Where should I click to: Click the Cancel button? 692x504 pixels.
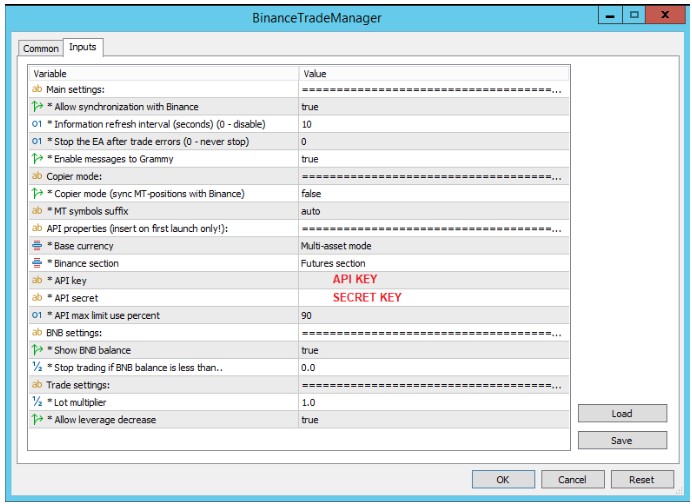coord(572,479)
